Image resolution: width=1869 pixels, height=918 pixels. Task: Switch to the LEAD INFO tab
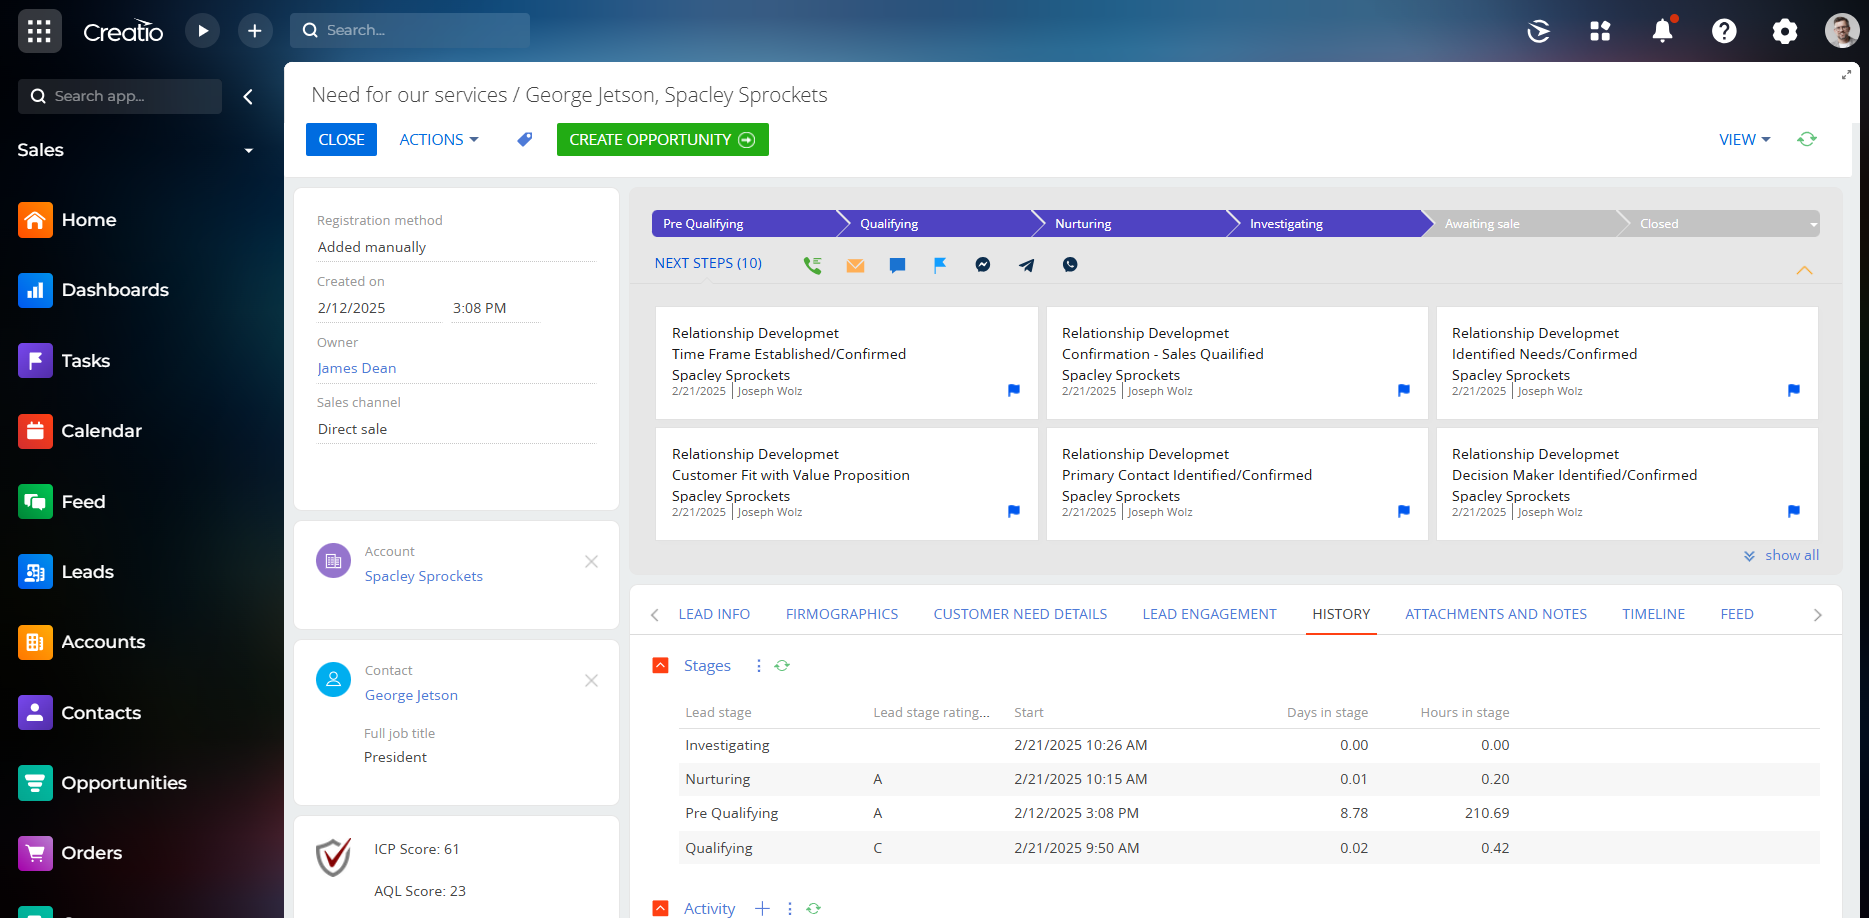coord(714,614)
